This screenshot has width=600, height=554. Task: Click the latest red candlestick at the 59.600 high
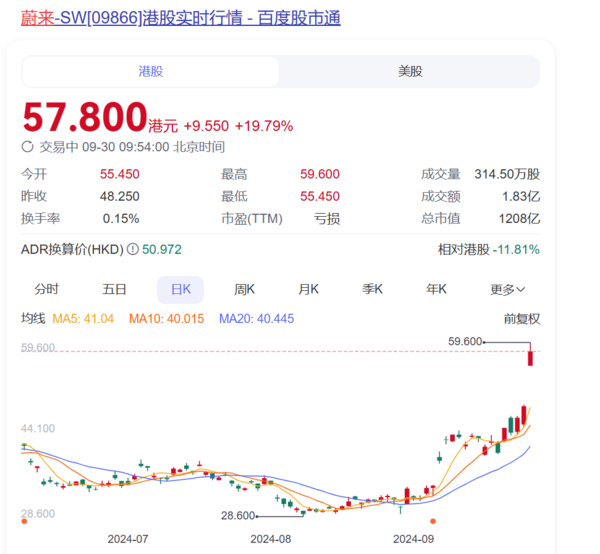click(x=530, y=356)
